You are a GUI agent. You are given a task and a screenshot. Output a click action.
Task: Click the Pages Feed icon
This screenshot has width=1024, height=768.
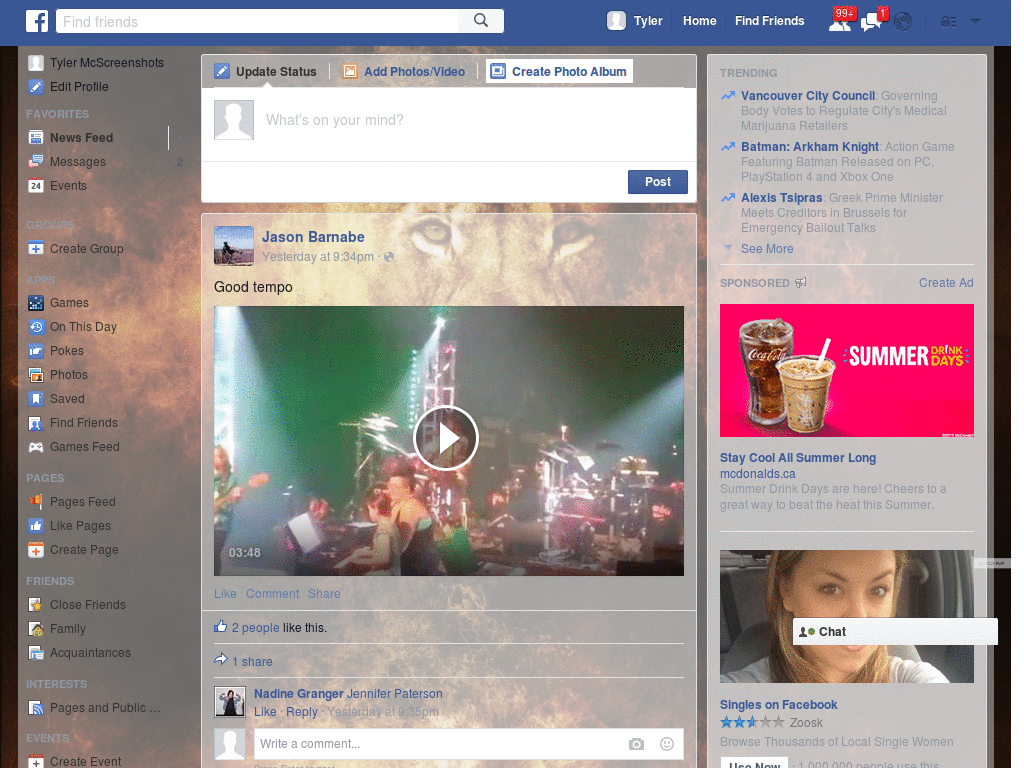pyautogui.click(x=36, y=502)
